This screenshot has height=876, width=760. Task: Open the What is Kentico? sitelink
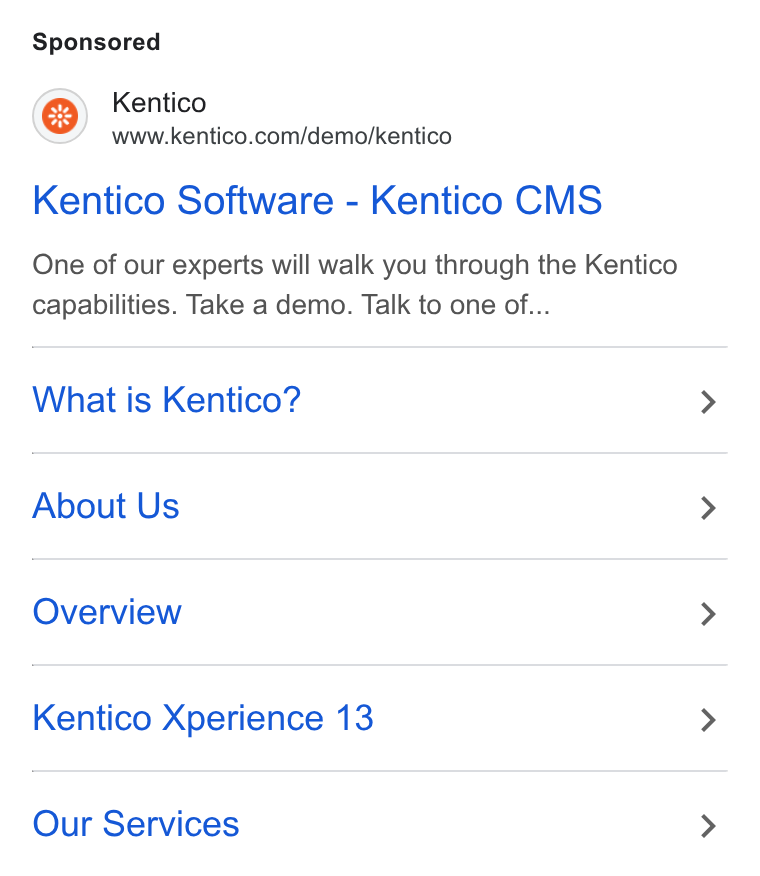[167, 400]
